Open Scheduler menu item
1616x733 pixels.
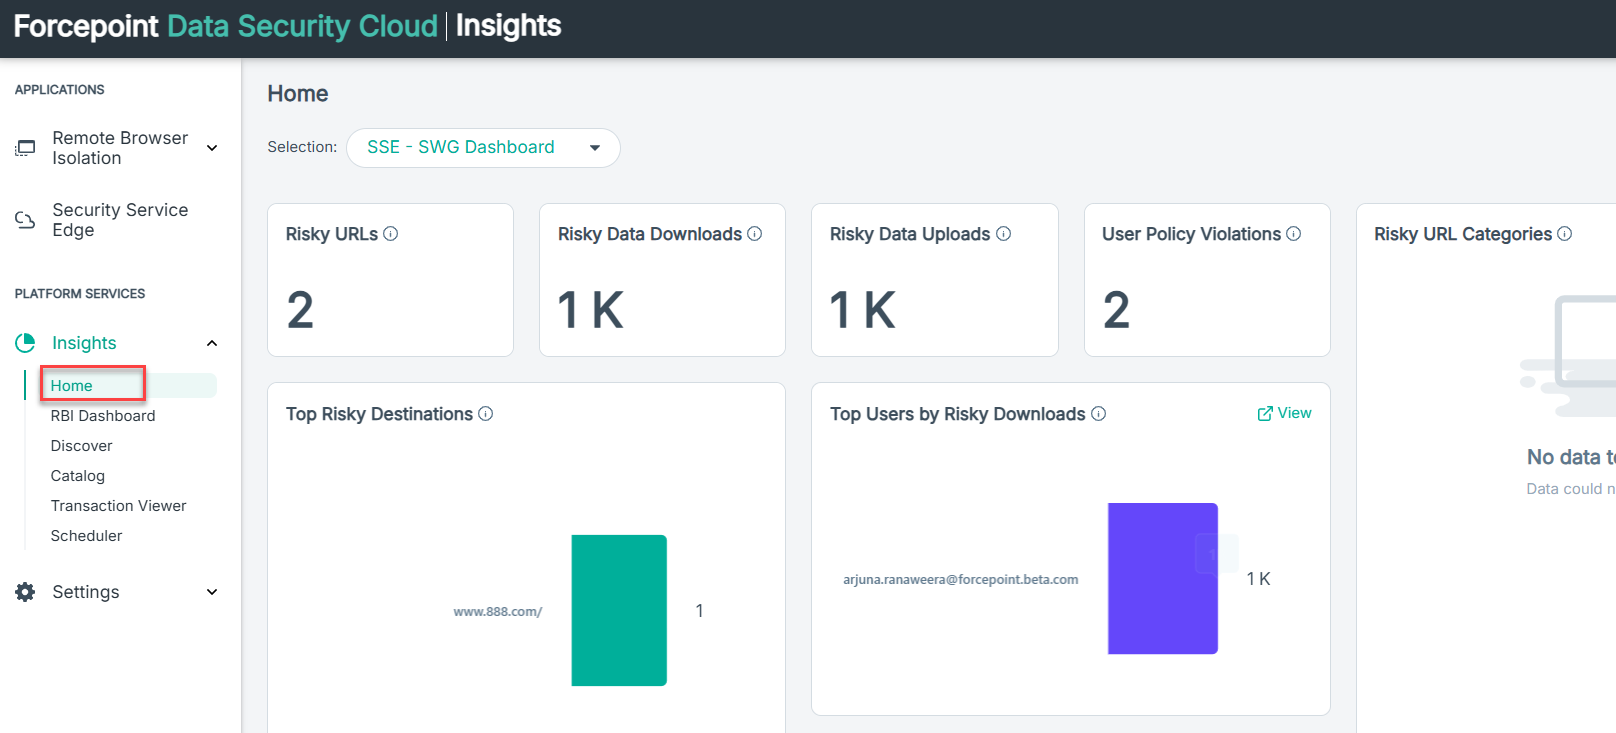coord(87,536)
